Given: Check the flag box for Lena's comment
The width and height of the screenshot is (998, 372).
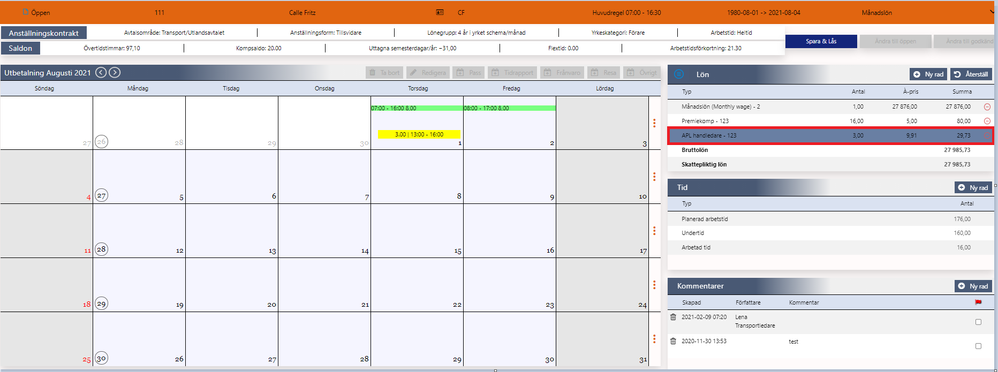Looking at the screenshot, I should (978, 322).
